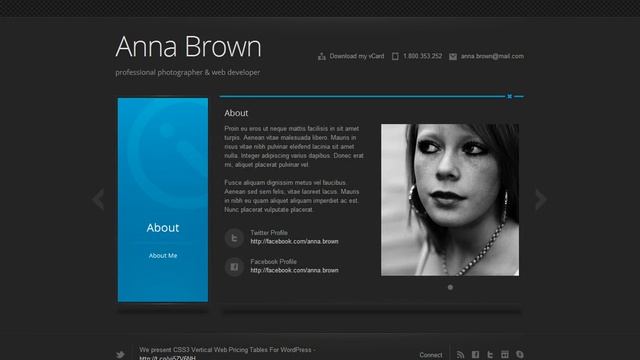The width and height of the screenshot is (640, 360).
Task: Click the Download my vCard link
Action: pos(357,56)
